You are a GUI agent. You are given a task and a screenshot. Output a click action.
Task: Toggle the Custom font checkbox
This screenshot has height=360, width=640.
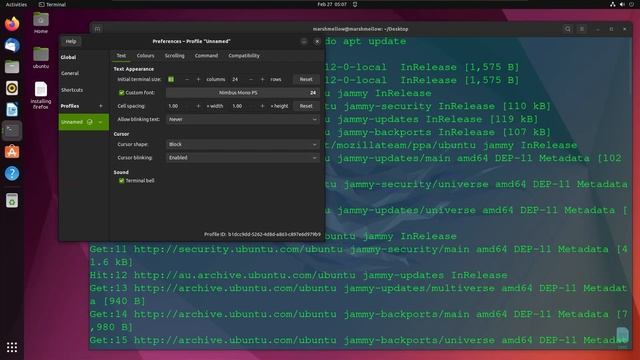(121, 93)
